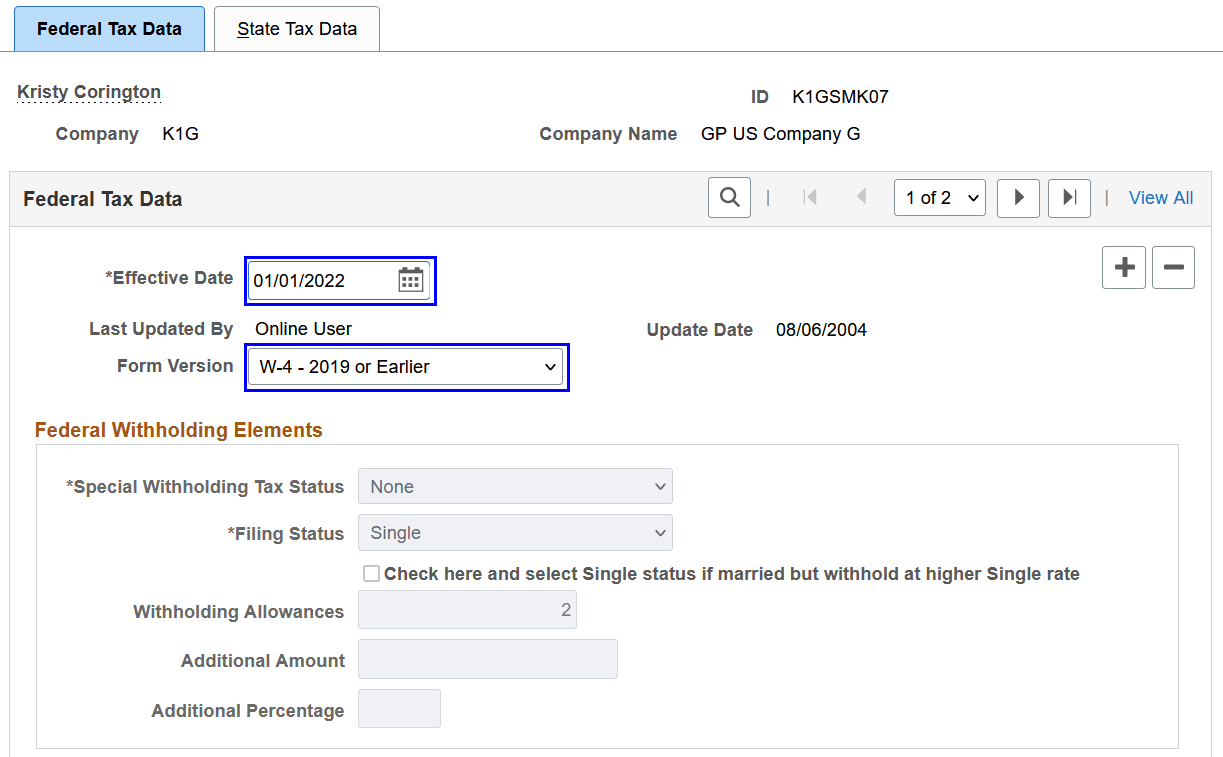Open the Form Version dropdown

406,366
